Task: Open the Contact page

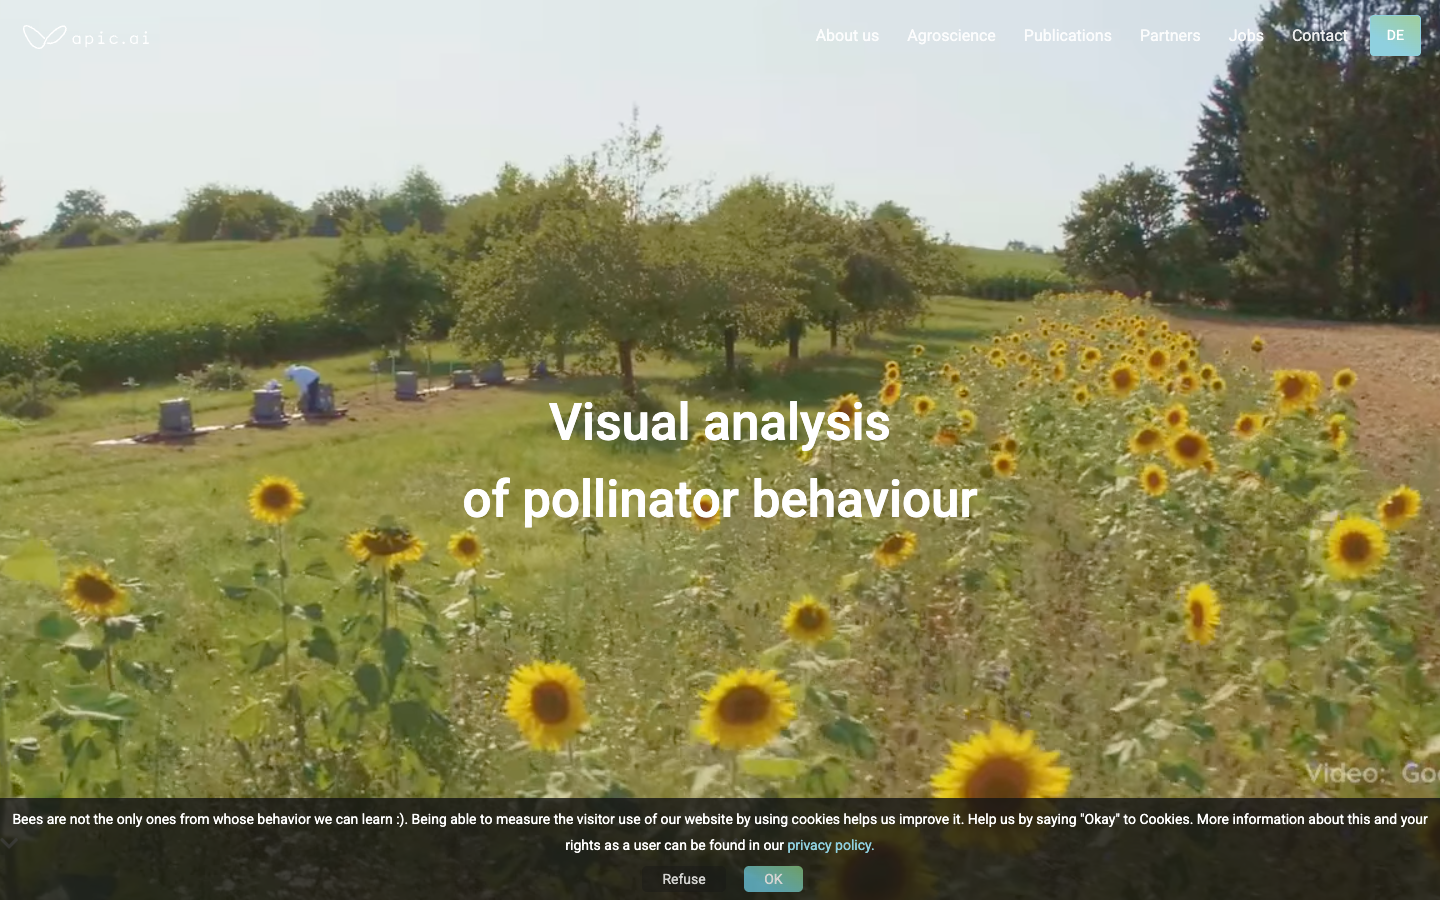Action: (1320, 36)
